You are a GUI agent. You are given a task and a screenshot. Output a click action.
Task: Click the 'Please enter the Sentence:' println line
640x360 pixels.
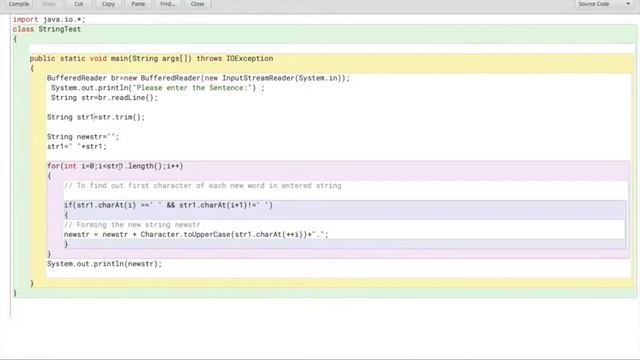coord(158,88)
